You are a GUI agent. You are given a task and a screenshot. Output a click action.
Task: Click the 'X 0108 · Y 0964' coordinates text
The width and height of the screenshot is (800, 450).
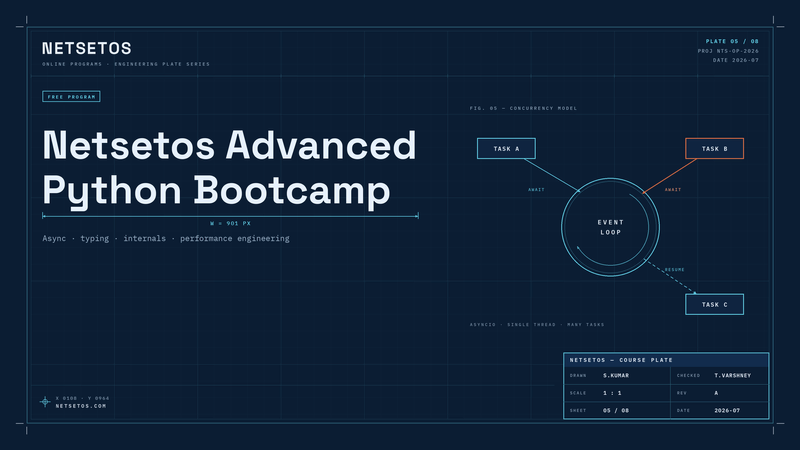tap(83, 398)
